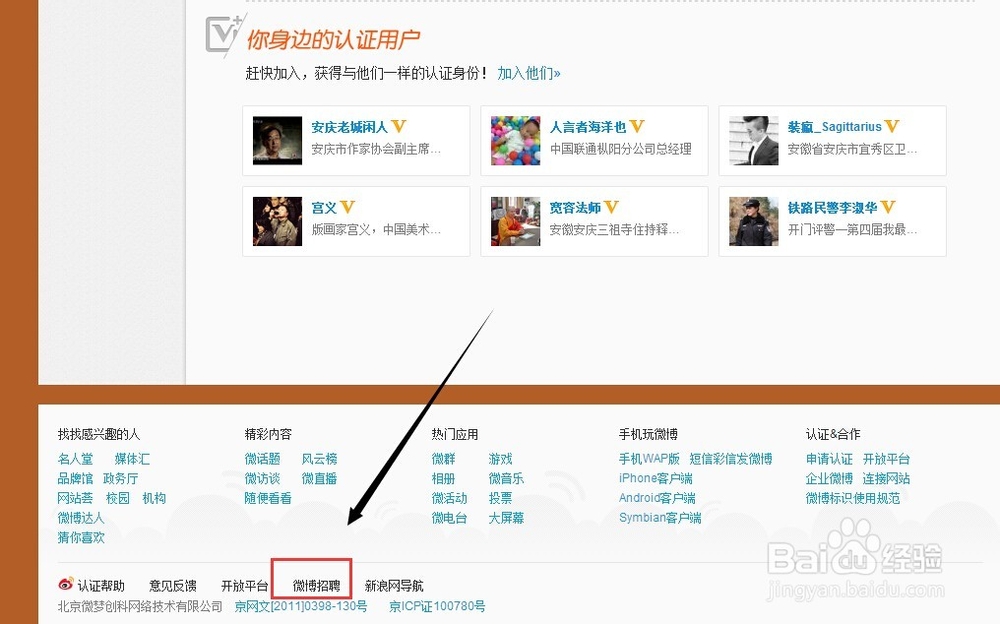The image size is (1000, 624).
Task: Open Symbian客户端 link
Action: (660, 518)
